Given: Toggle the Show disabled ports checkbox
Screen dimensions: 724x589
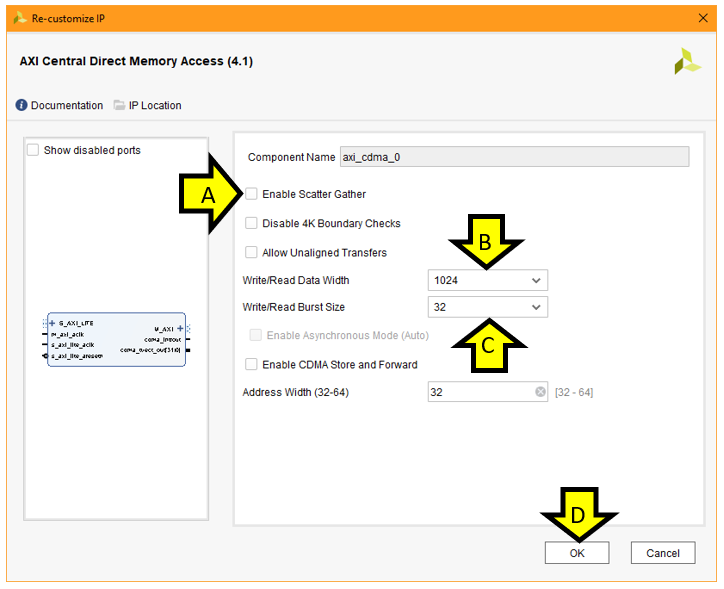Looking at the screenshot, I should click(33, 150).
